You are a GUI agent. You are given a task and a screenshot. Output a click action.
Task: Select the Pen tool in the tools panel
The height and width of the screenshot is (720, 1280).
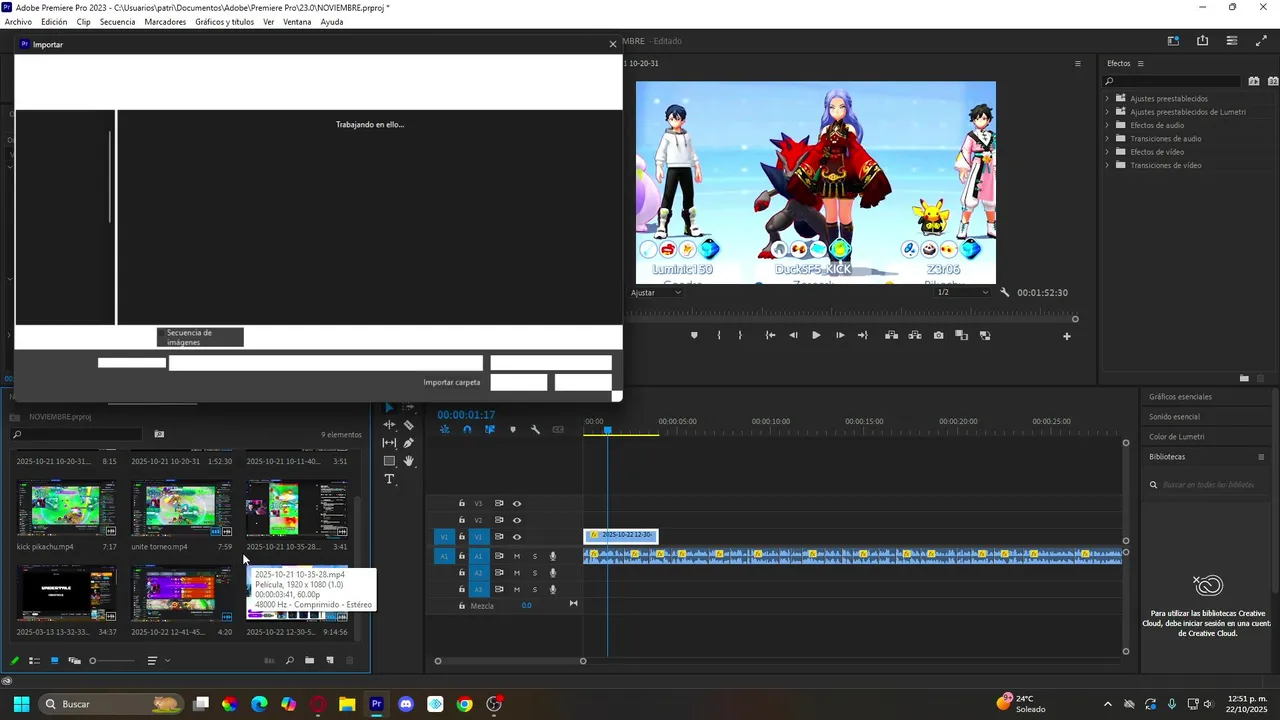coord(408,443)
